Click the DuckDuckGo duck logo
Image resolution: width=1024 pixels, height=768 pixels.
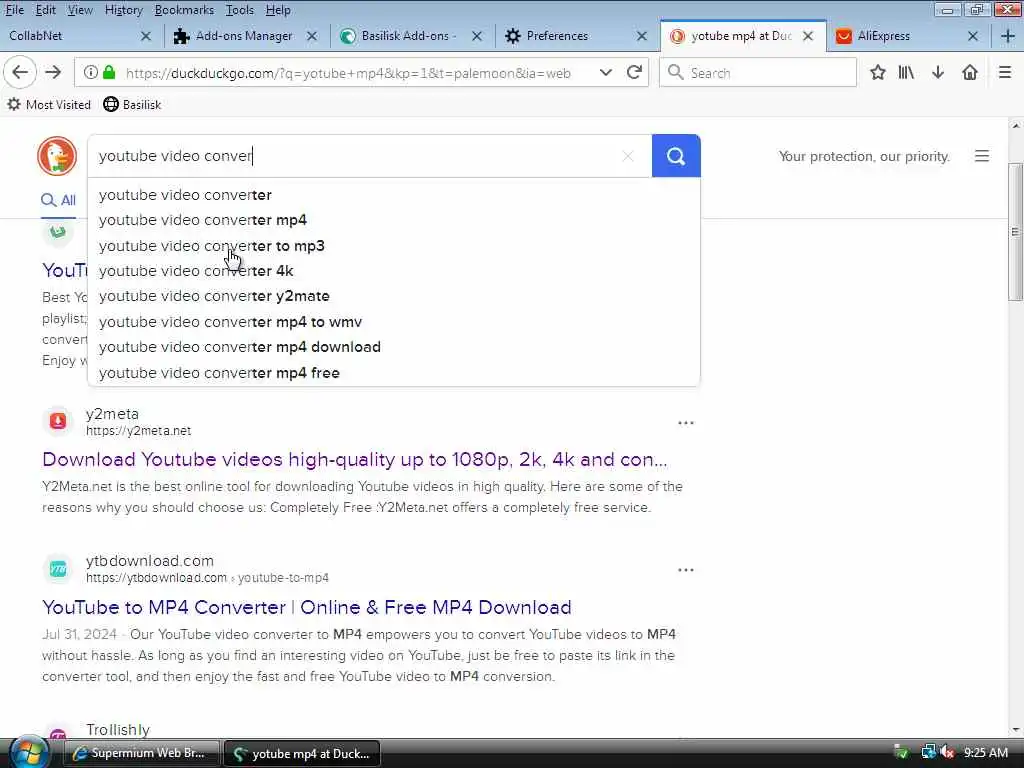[57, 156]
